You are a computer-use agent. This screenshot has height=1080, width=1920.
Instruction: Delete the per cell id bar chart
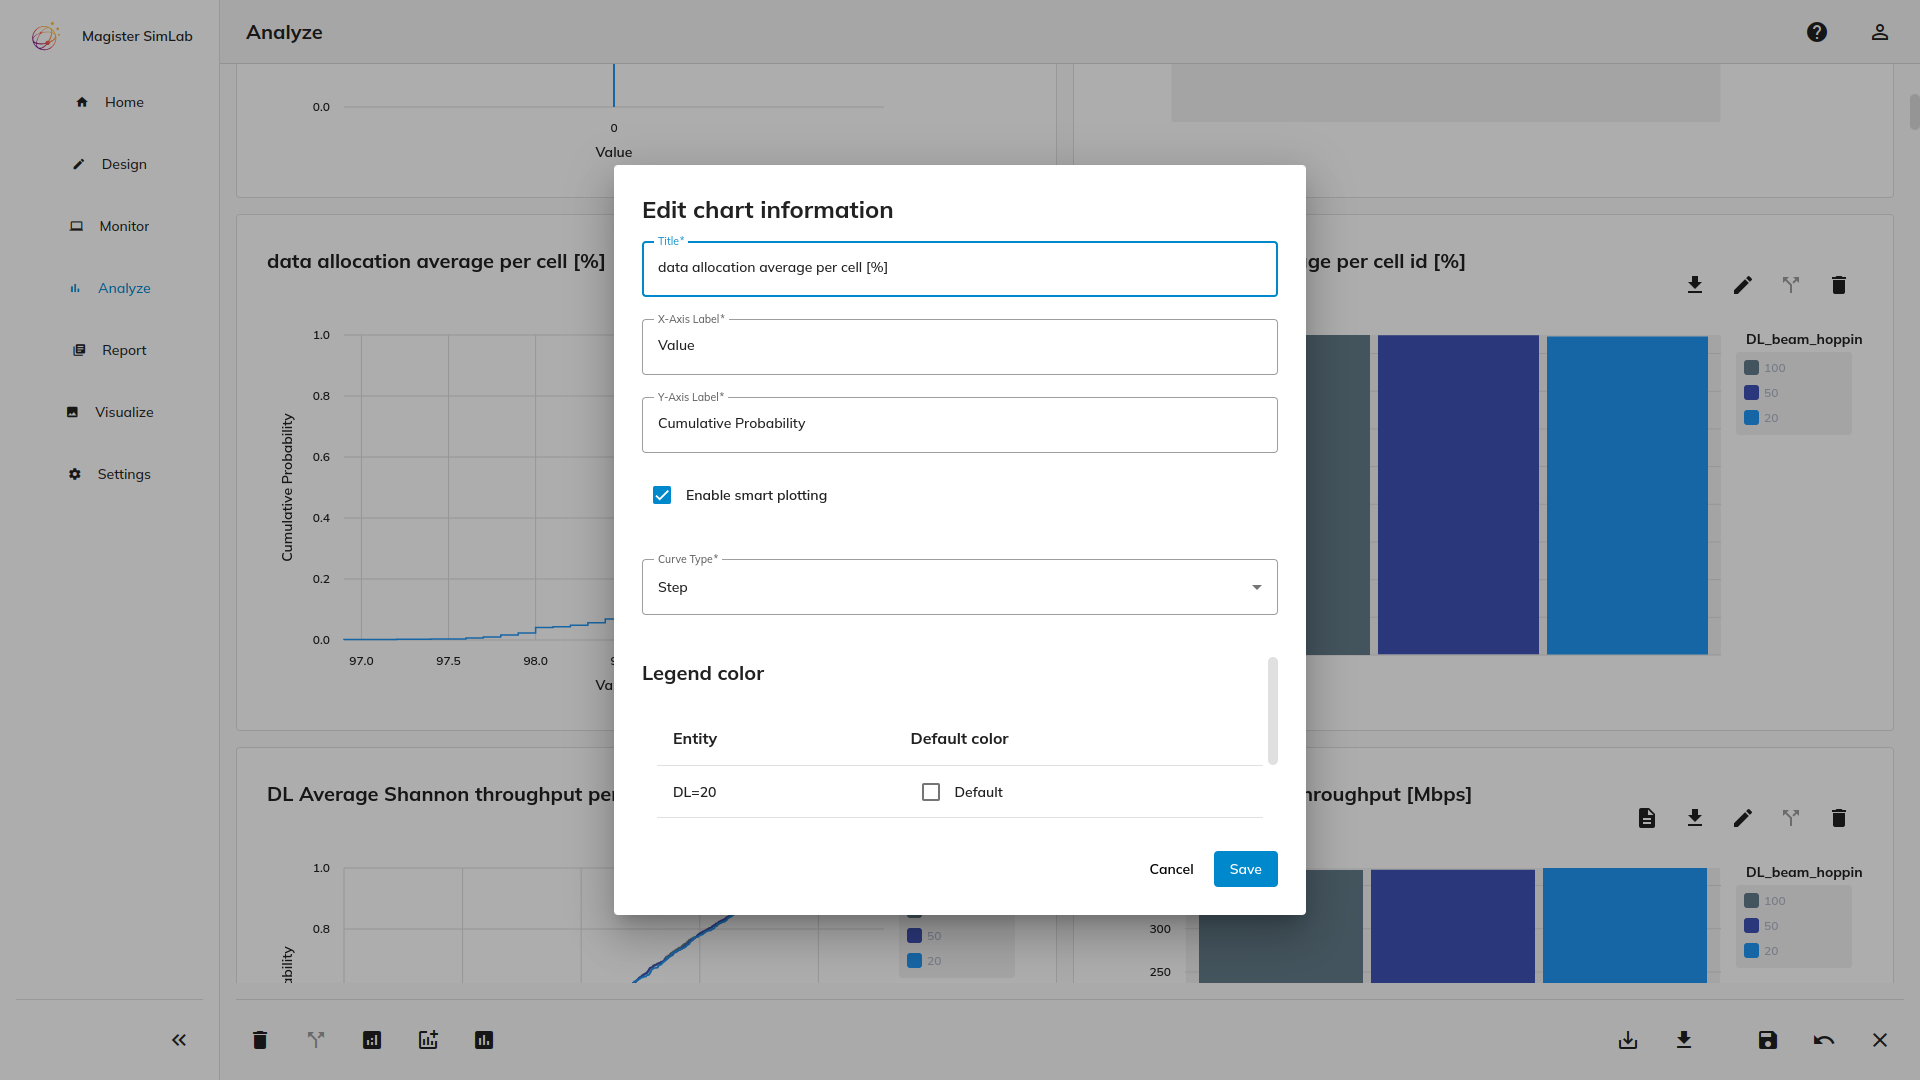coord(1839,285)
